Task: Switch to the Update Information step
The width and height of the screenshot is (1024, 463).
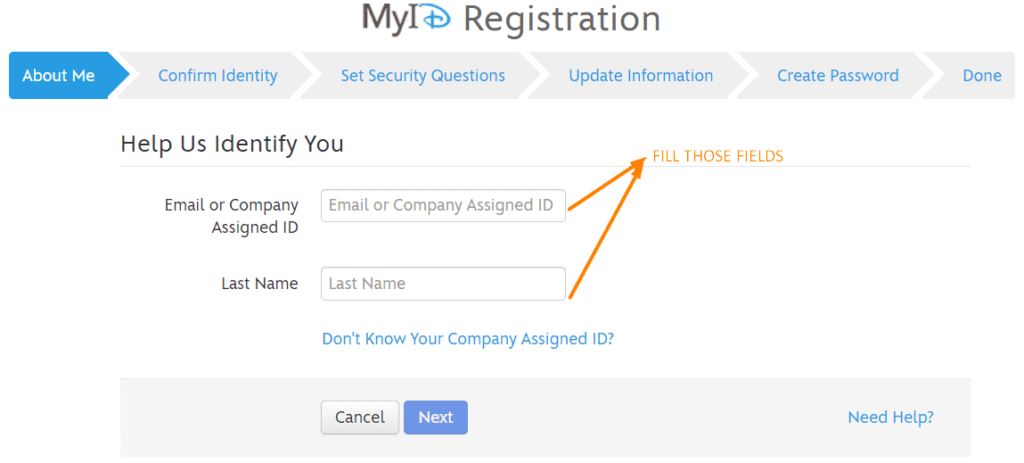Action: 641,76
